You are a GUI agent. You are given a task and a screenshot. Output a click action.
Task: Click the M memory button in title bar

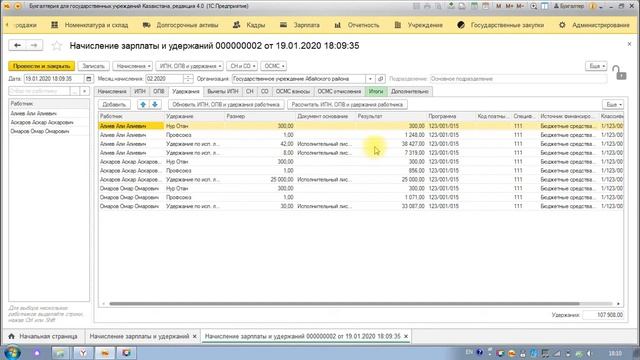[x=499, y=6]
